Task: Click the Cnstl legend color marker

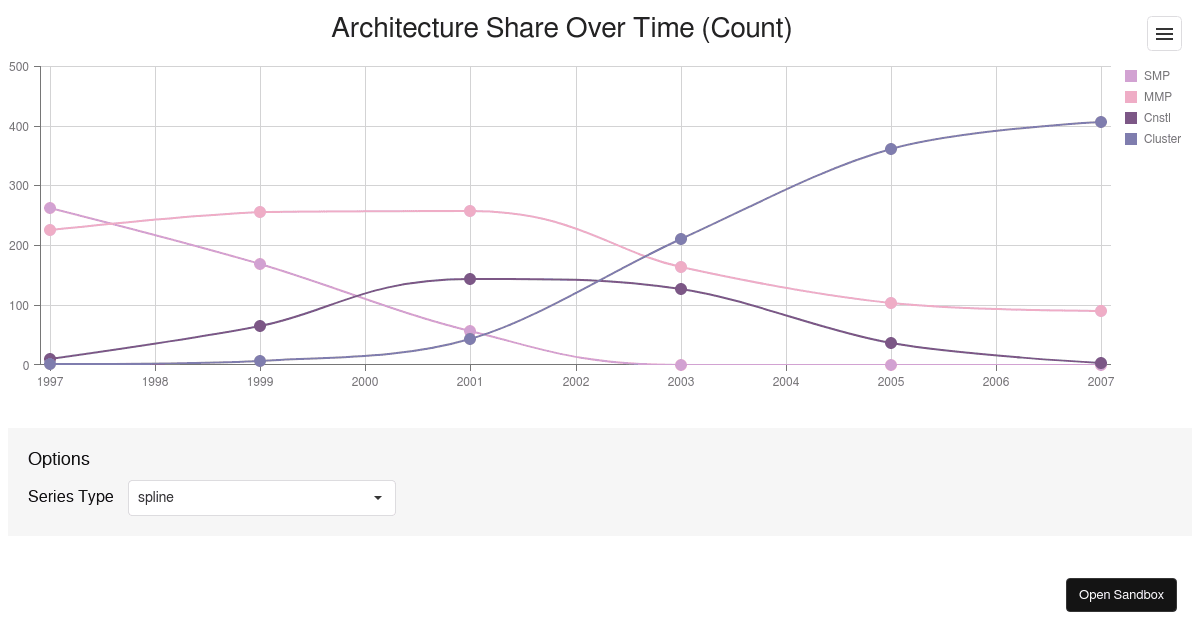Action: click(1131, 118)
